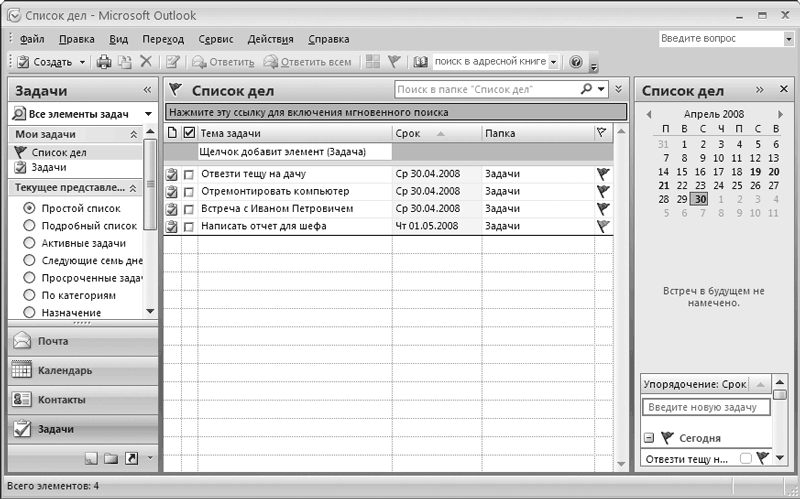Click the instant search enable link
Image resolution: width=800 pixels, height=499 pixels.
pos(308,112)
